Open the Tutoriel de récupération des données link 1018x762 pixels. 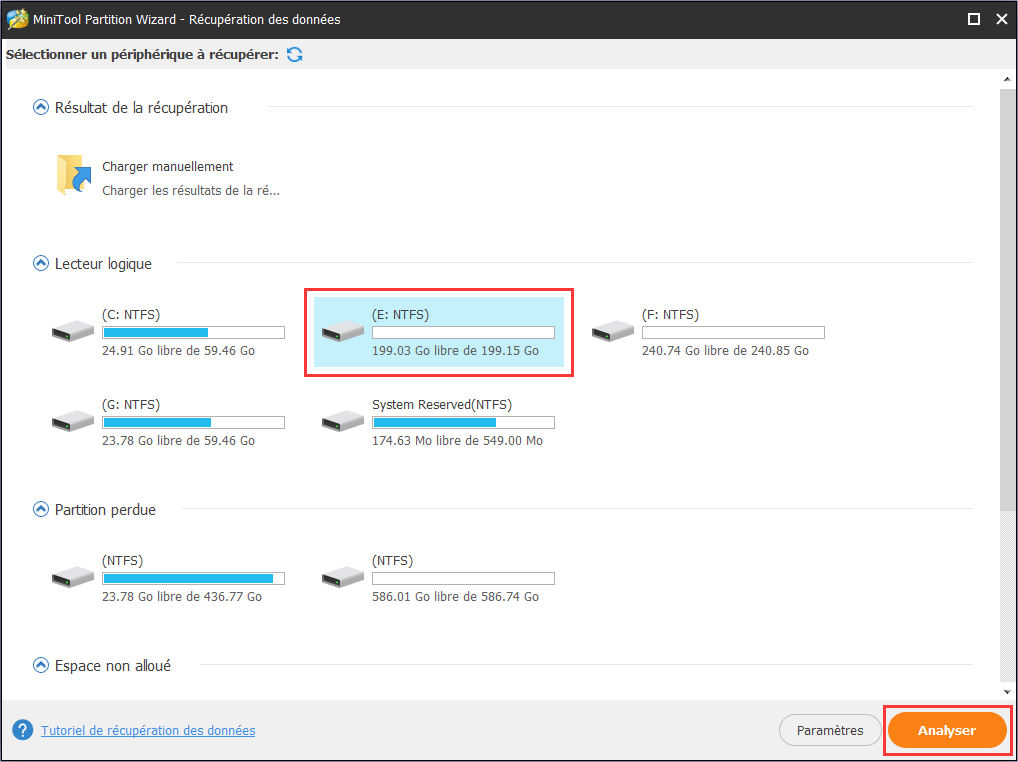coord(148,730)
